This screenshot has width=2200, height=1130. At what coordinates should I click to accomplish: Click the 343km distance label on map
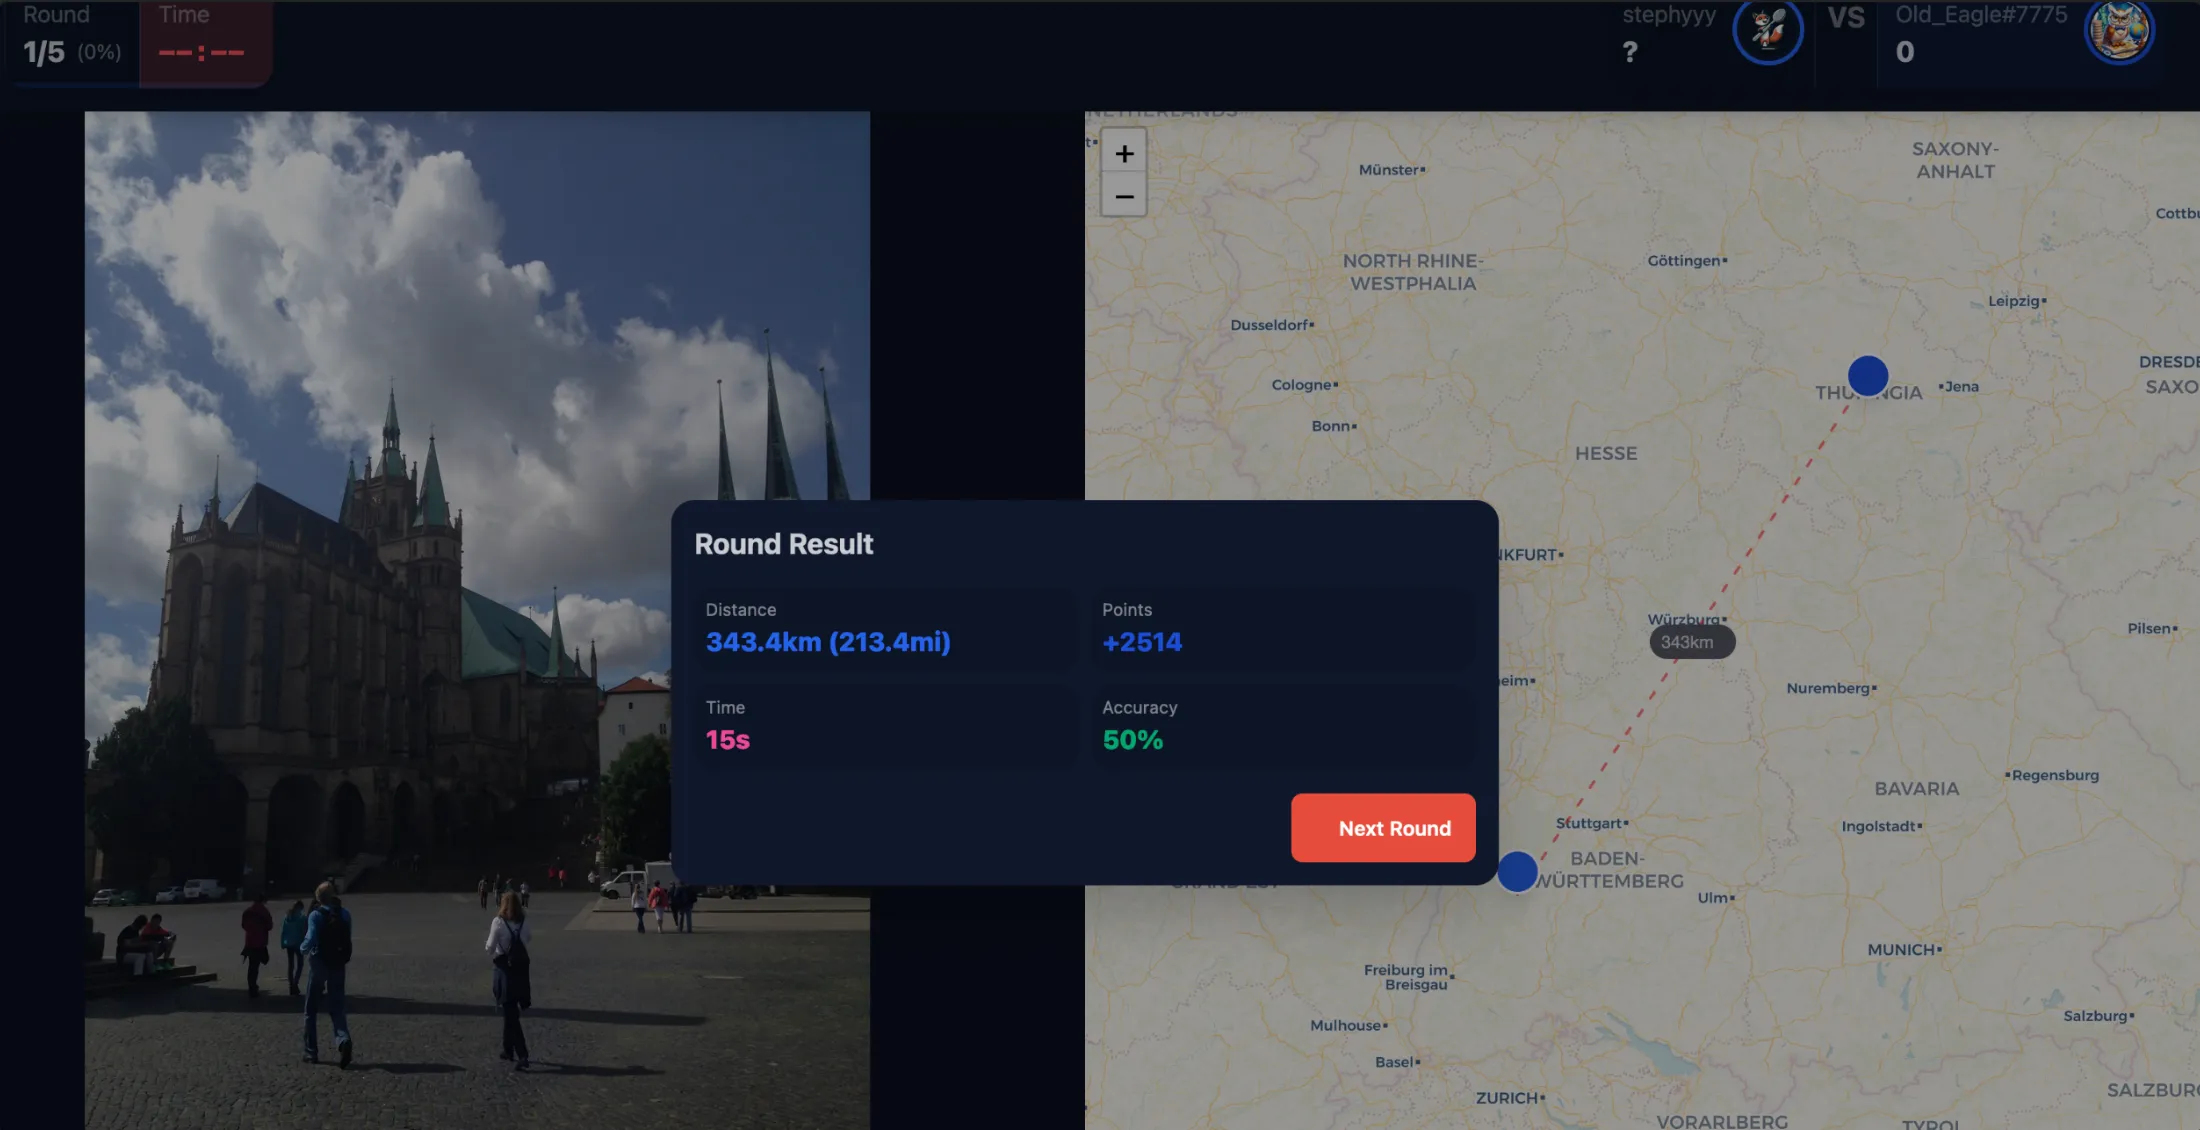pos(1691,642)
